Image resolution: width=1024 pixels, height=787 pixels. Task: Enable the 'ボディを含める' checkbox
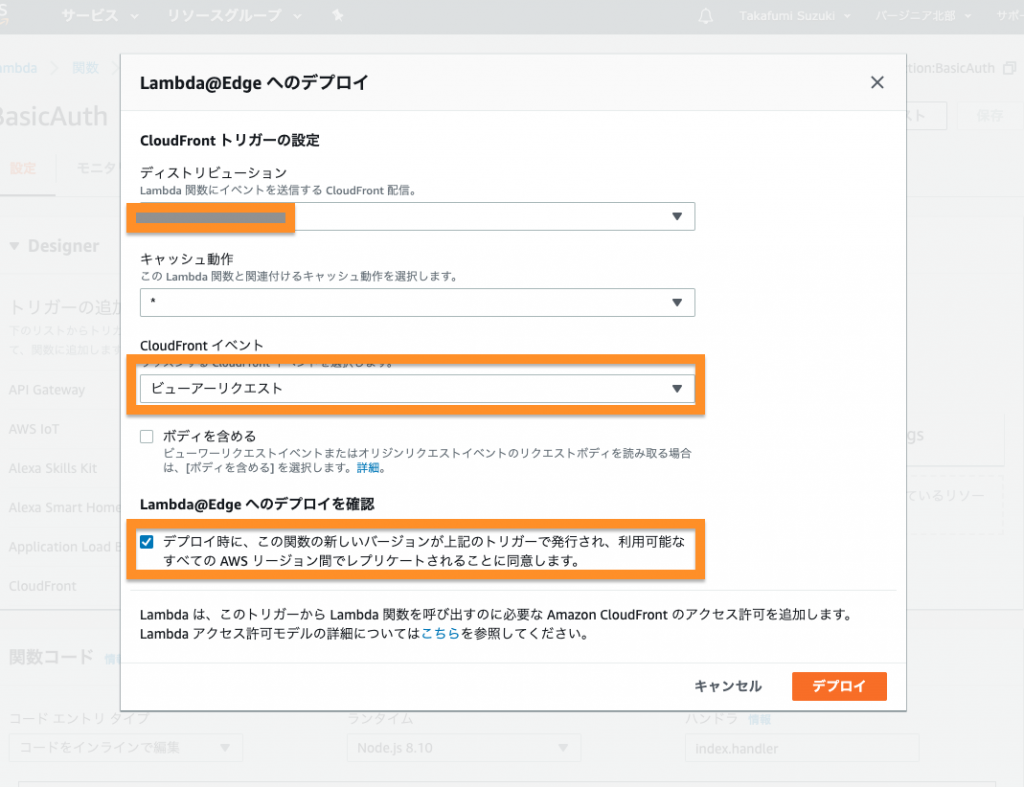tap(147, 436)
